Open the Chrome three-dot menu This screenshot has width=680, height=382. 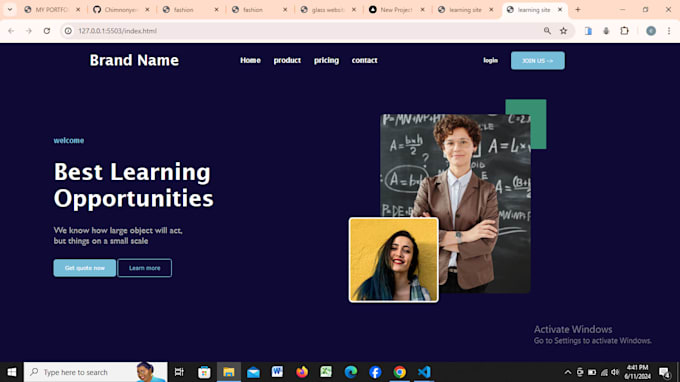(x=669, y=31)
